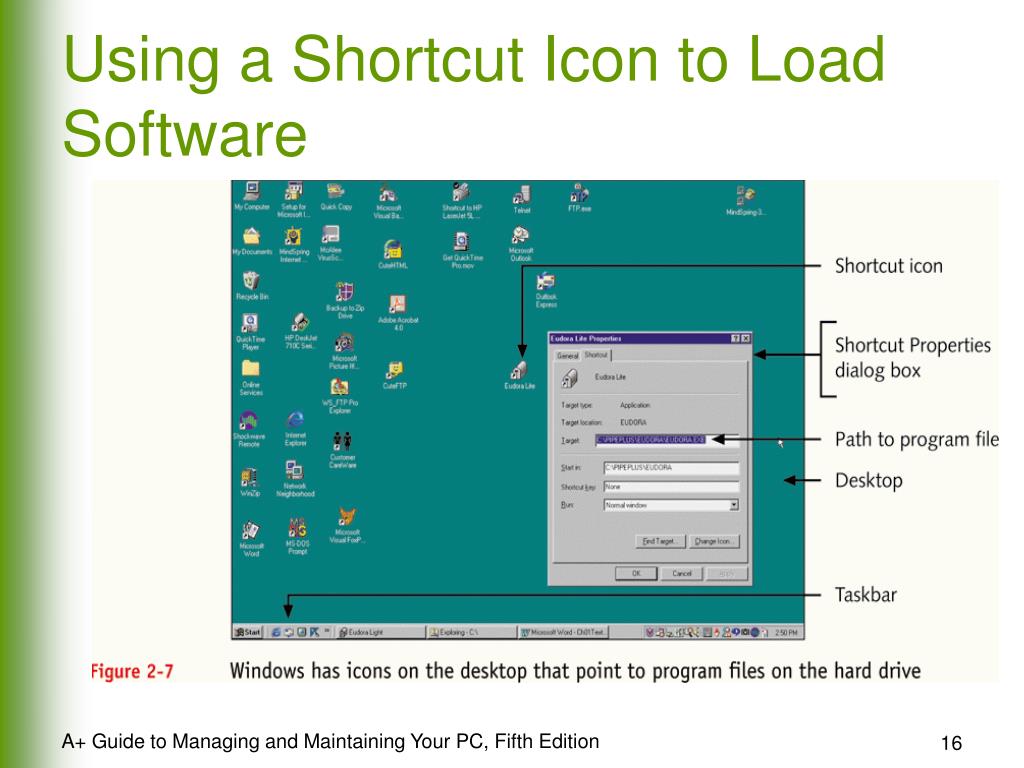Switch to the Shortcut tab
Viewport: 1024px width, 768px height.
[596, 355]
